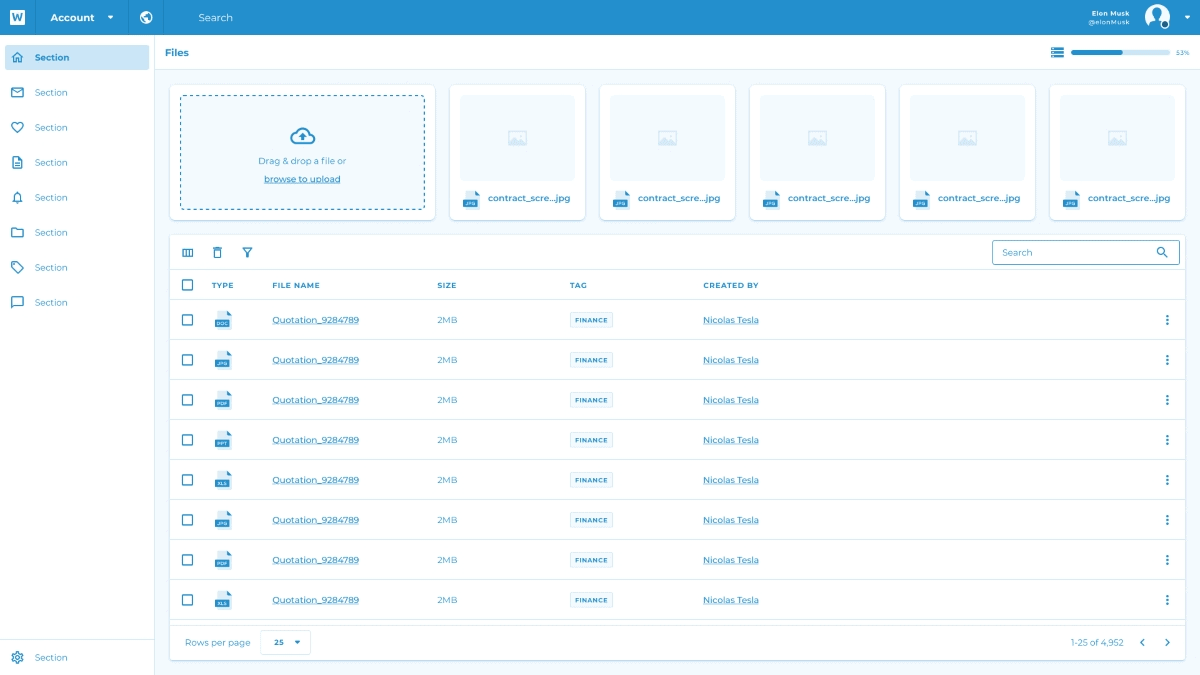Click the trash delete icon

(x=217, y=253)
